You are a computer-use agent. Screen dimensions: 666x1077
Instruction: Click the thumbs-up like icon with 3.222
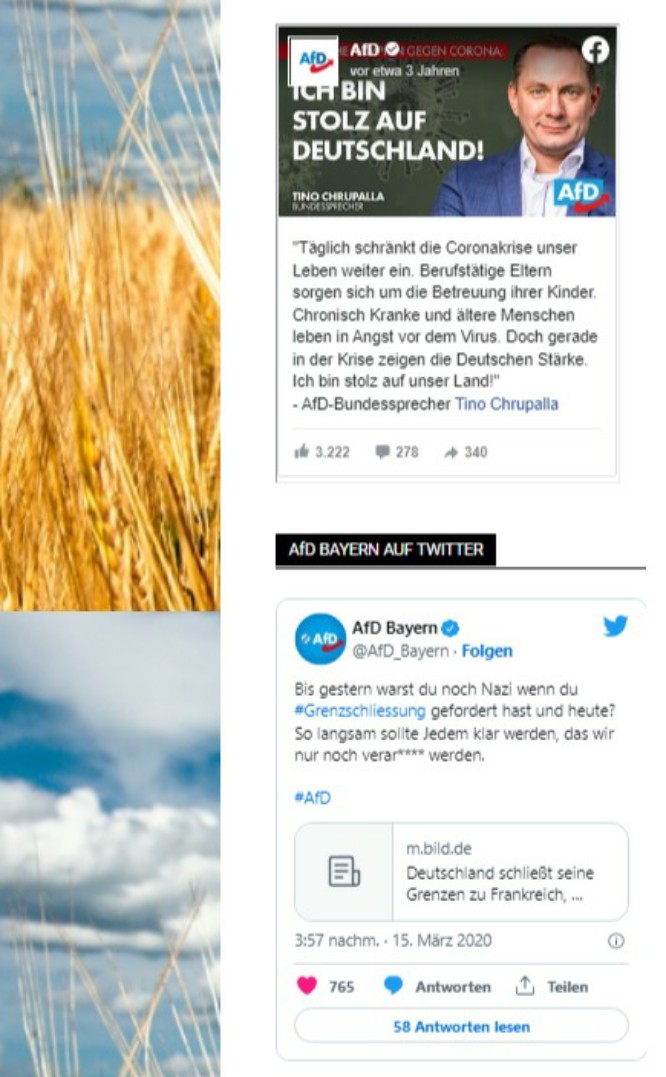point(301,451)
